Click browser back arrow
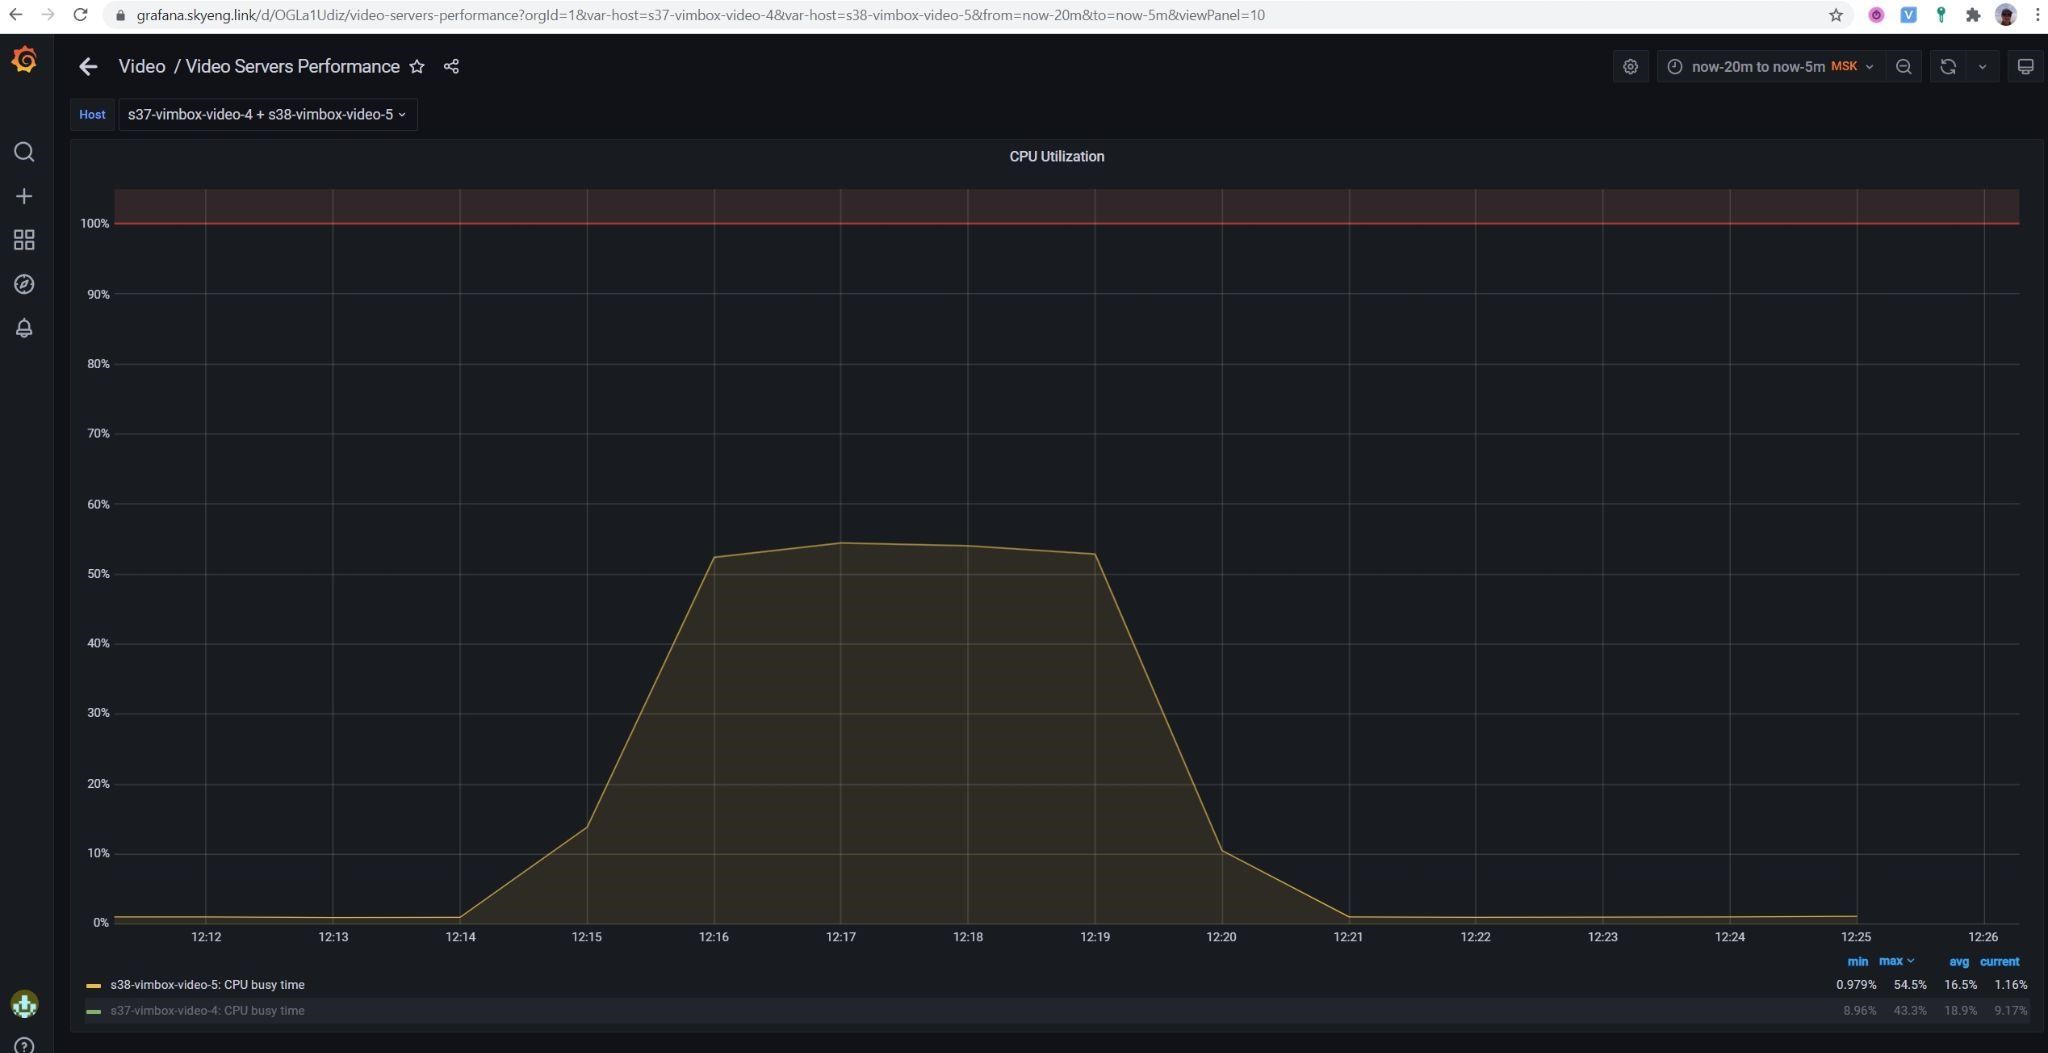2048x1053 pixels. (x=16, y=15)
